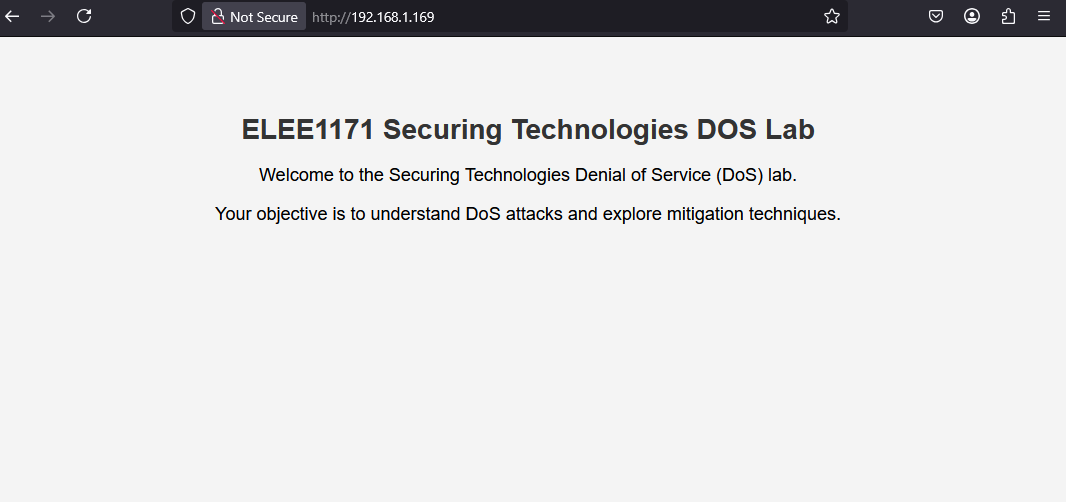The height and width of the screenshot is (502, 1066).
Task: Open the Extensions puzzle-piece menu
Action: (x=1008, y=16)
